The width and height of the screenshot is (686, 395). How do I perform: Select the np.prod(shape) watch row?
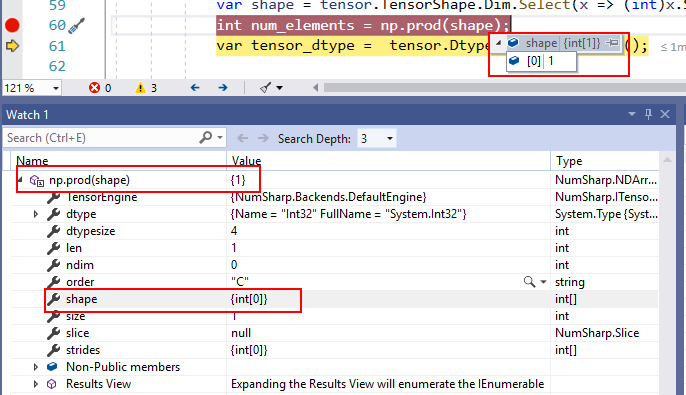335,180
